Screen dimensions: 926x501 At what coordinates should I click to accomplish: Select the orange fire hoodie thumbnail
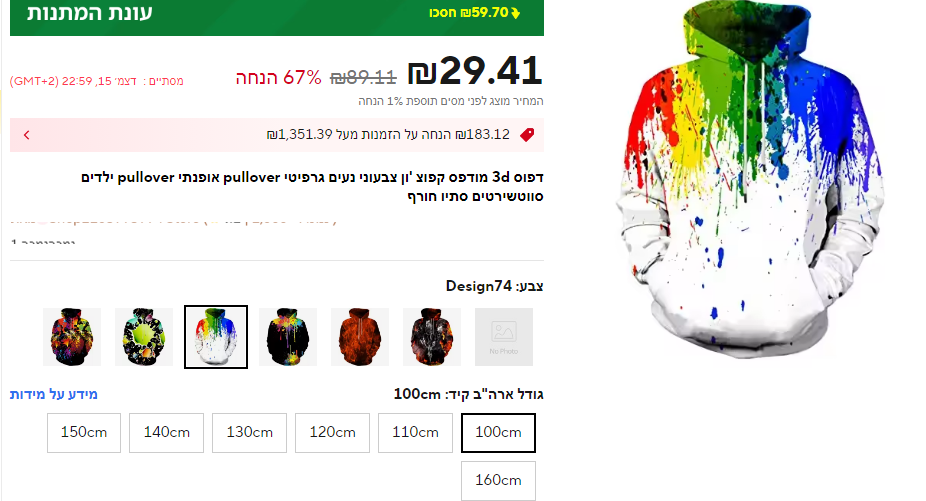pyautogui.click(x=360, y=337)
